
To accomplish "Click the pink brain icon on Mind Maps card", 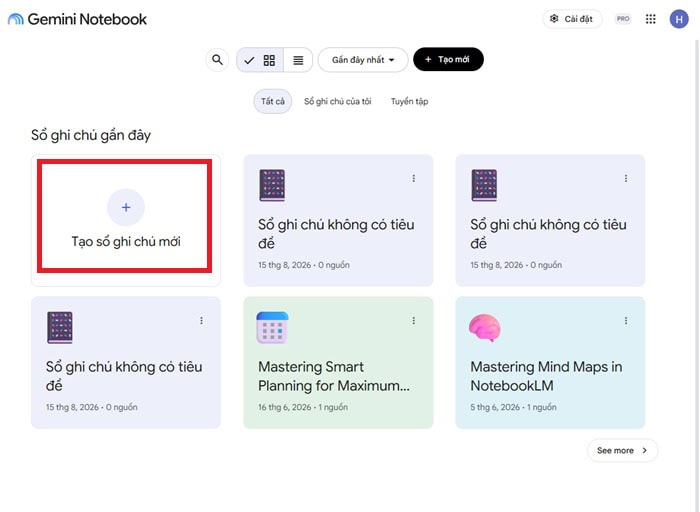I will coord(485,328).
